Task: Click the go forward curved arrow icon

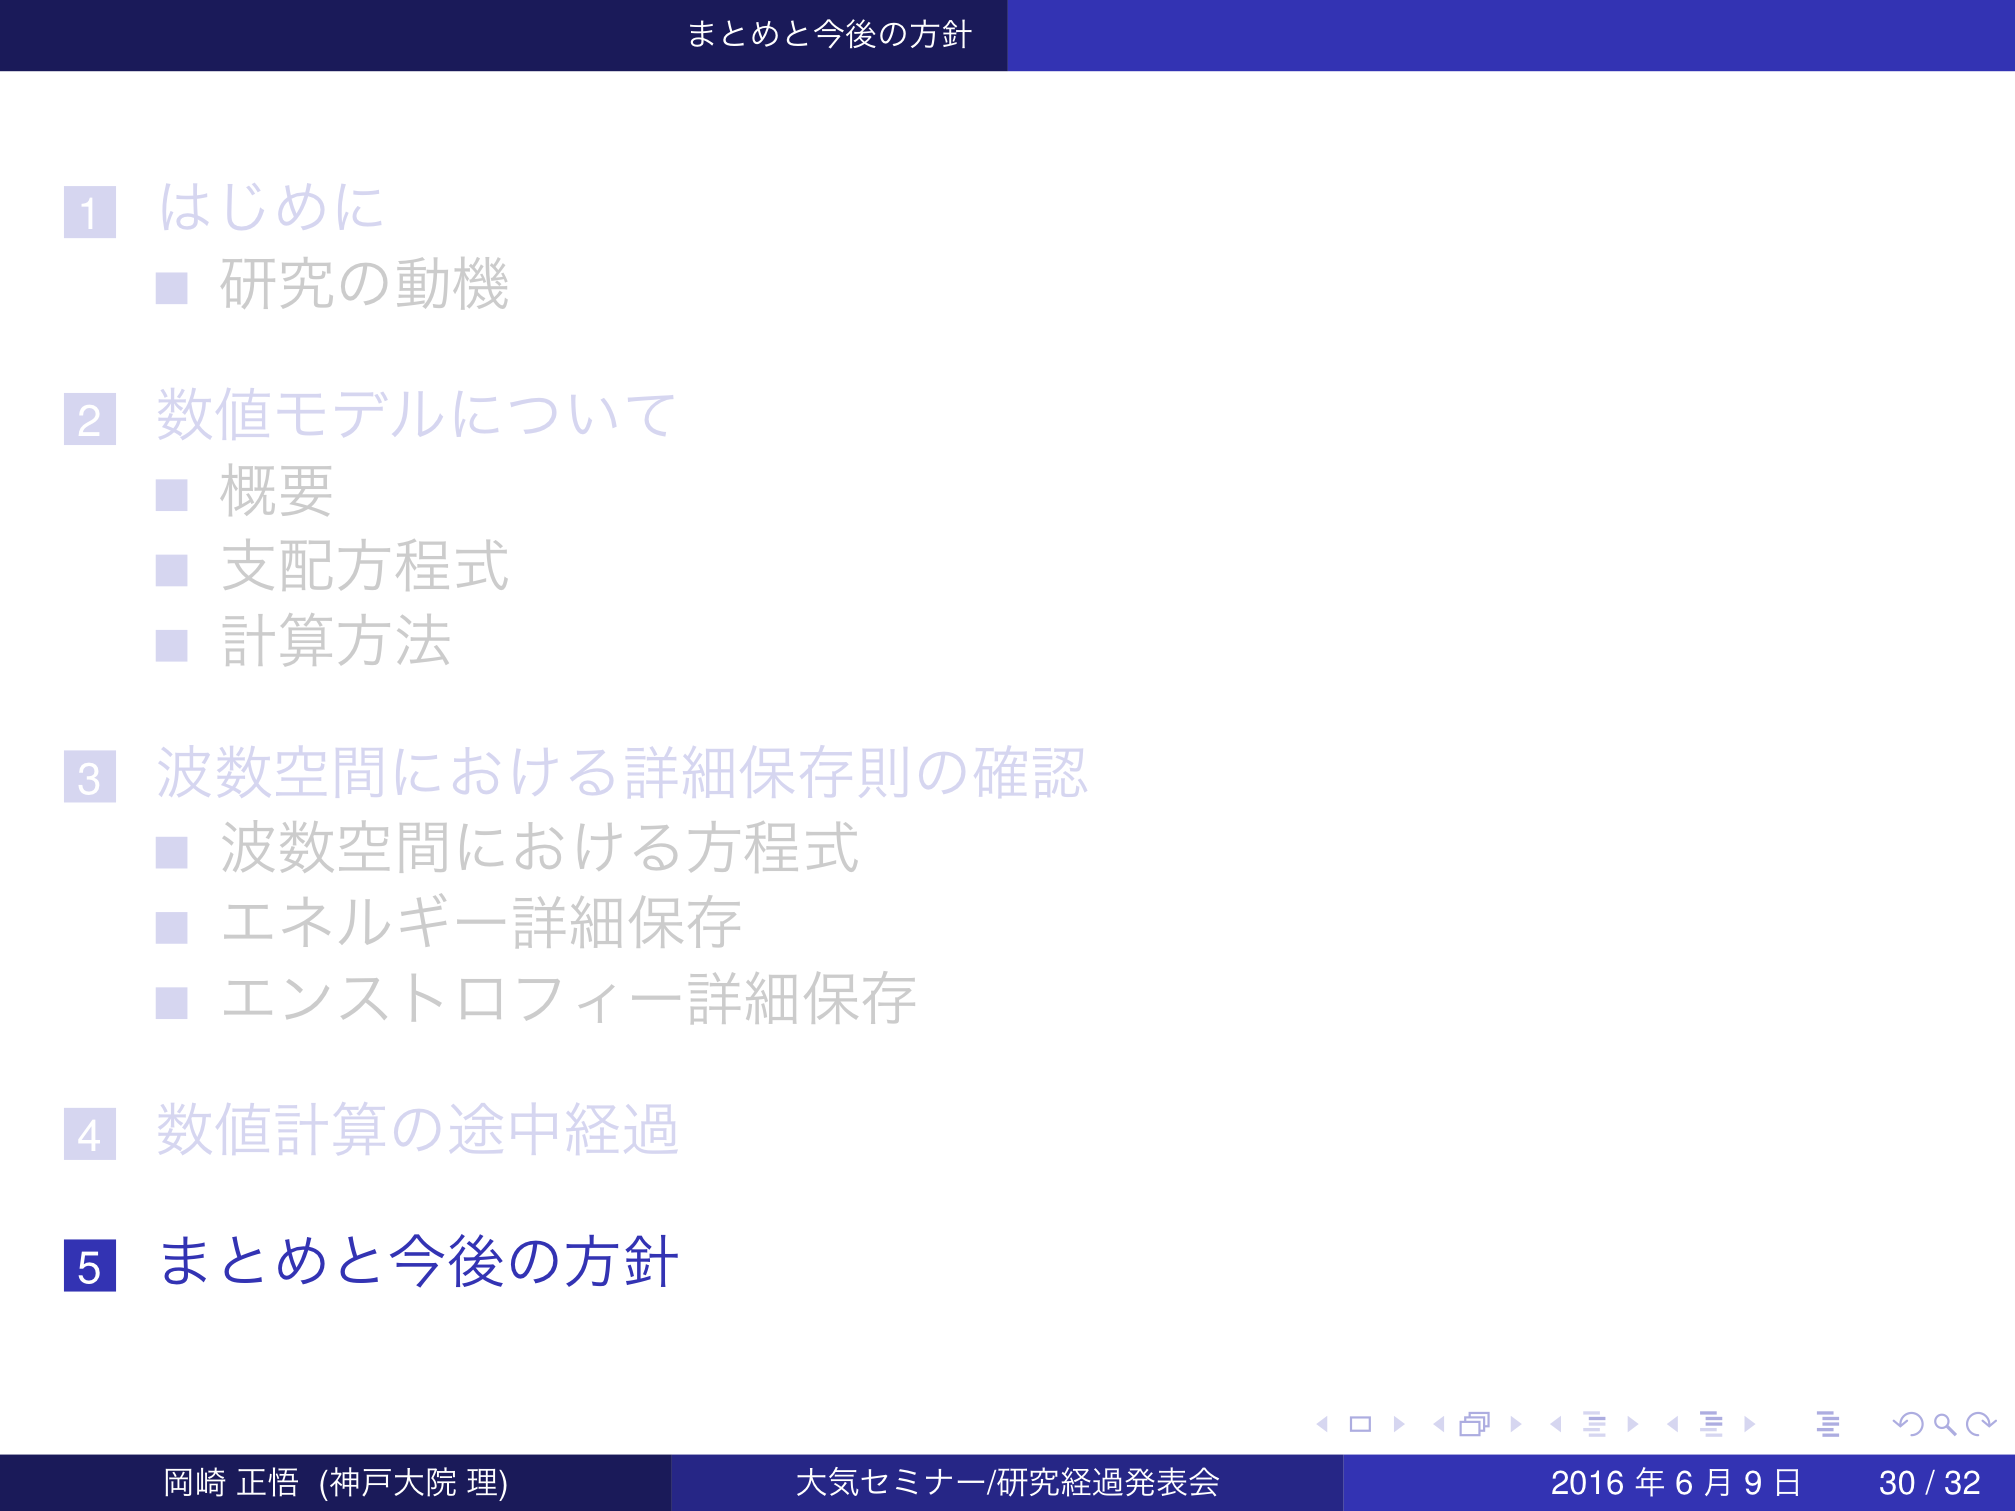Action: (1980, 1424)
